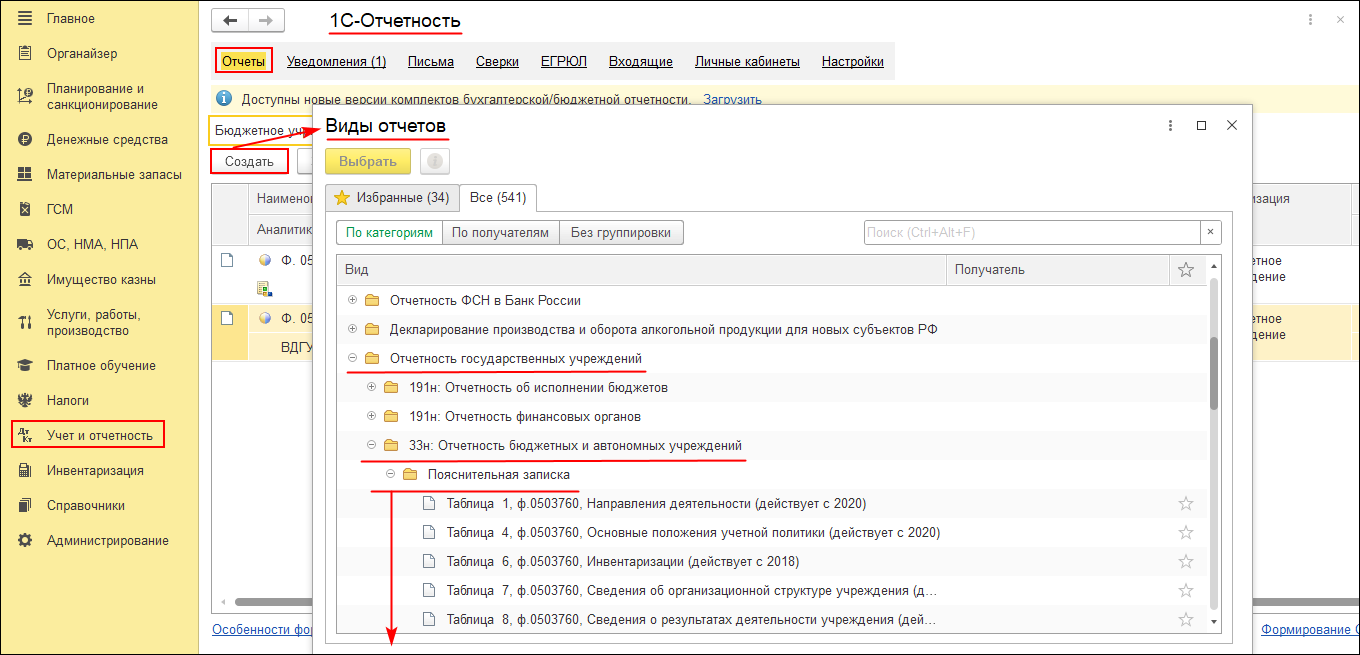This screenshot has height=655, width=1360.
Task: Open the Виды отчетов dialog's three-dot menu
Action: click(1170, 126)
